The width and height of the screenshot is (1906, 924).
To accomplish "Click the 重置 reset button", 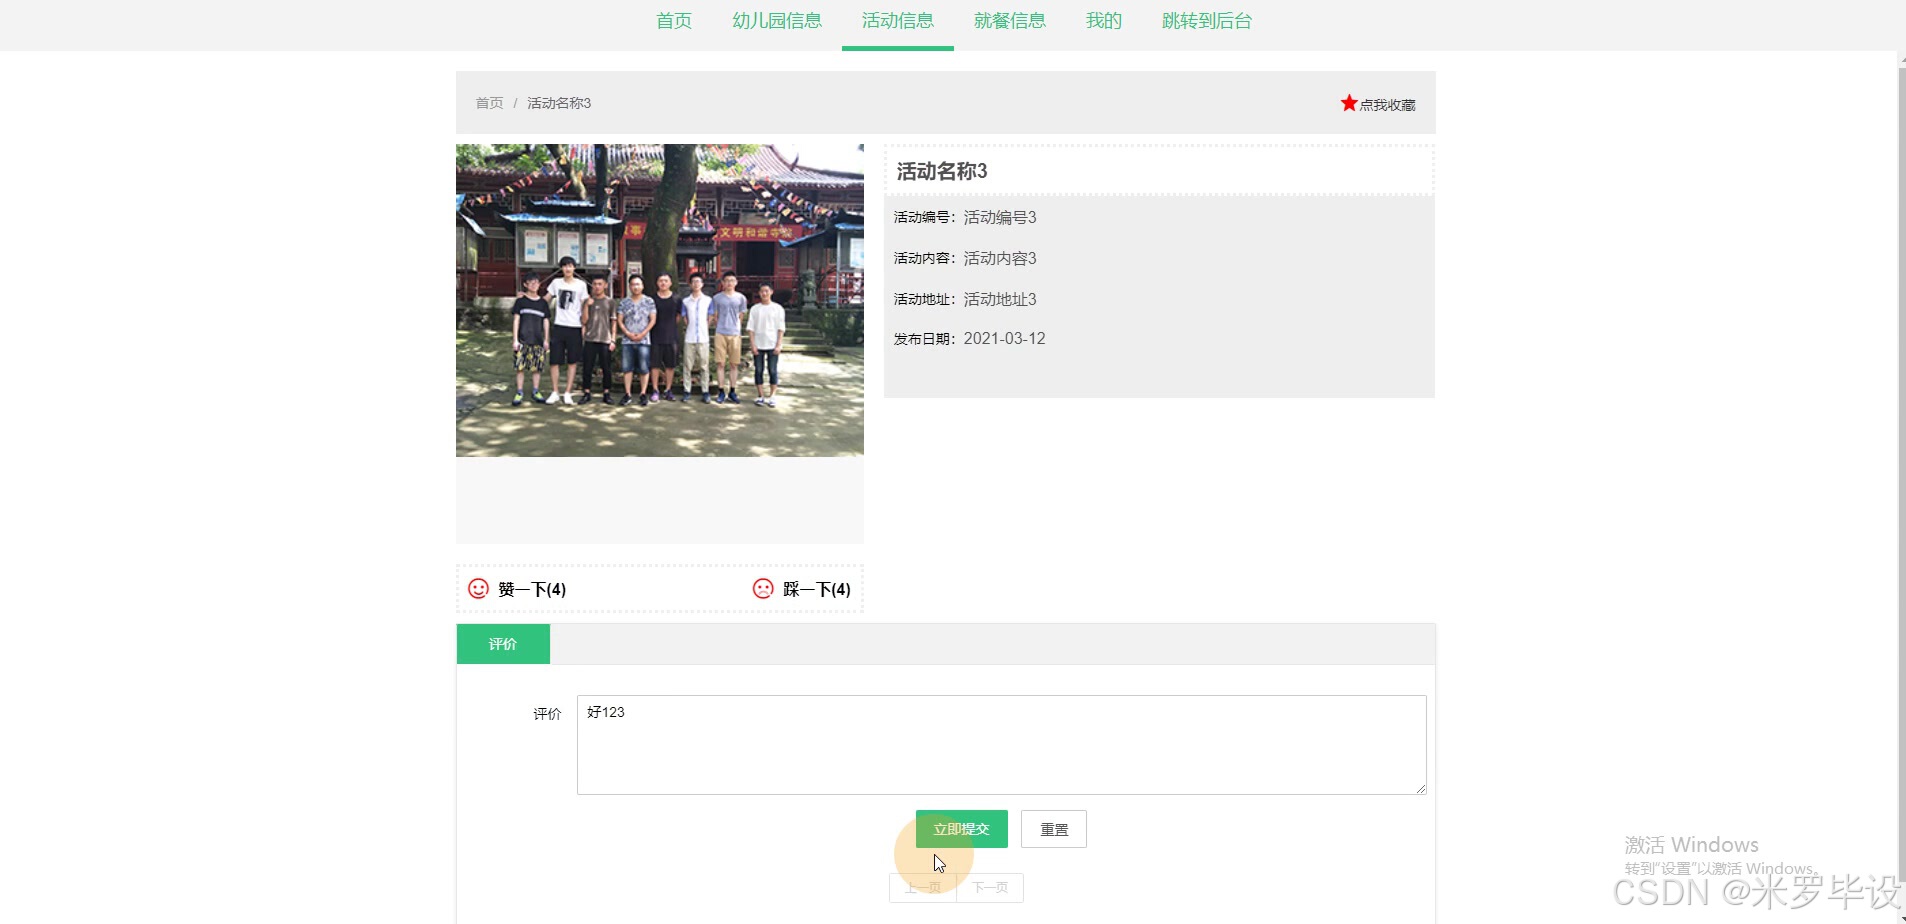I will [x=1054, y=829].
